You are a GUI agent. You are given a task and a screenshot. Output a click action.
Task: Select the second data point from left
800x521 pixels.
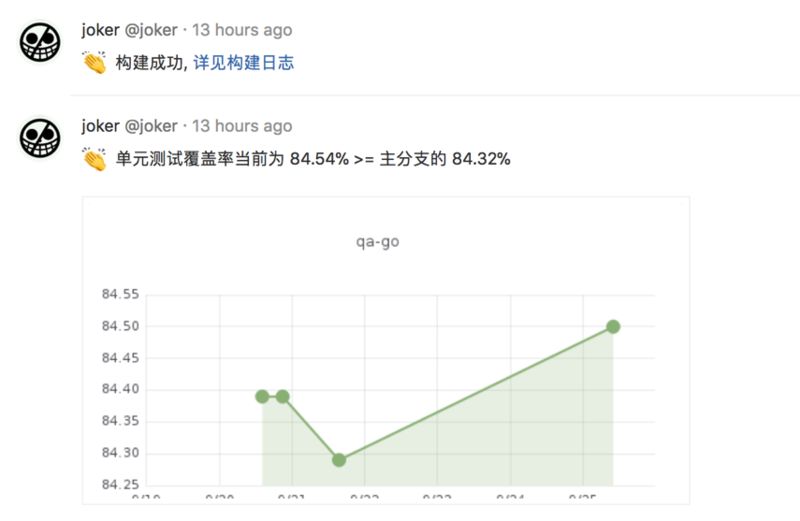point(283,396)
